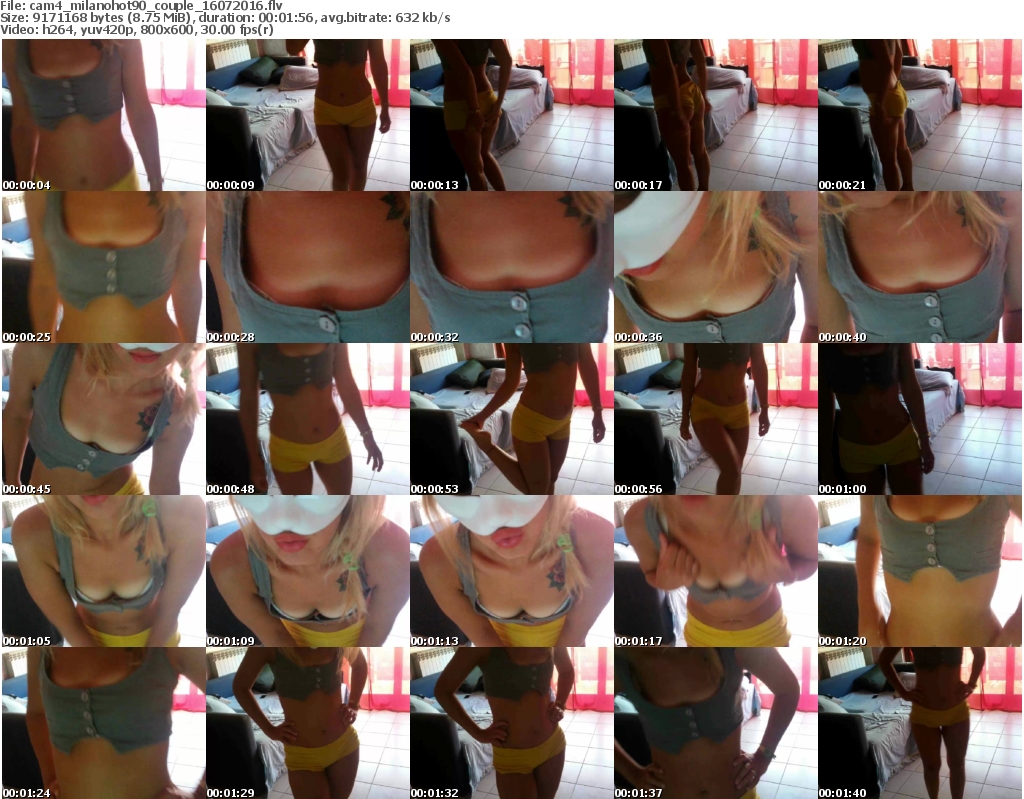Open the thumbnail stamped 00:00:21

point(920,115)
